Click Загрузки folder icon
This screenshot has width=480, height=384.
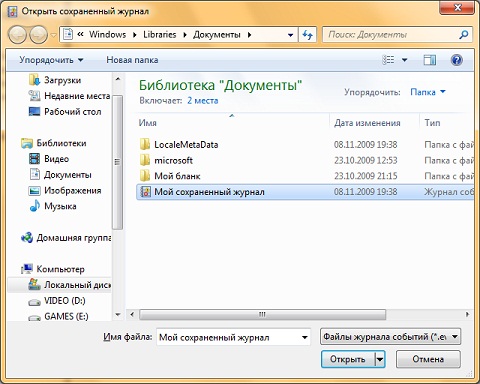coord(34,80)
